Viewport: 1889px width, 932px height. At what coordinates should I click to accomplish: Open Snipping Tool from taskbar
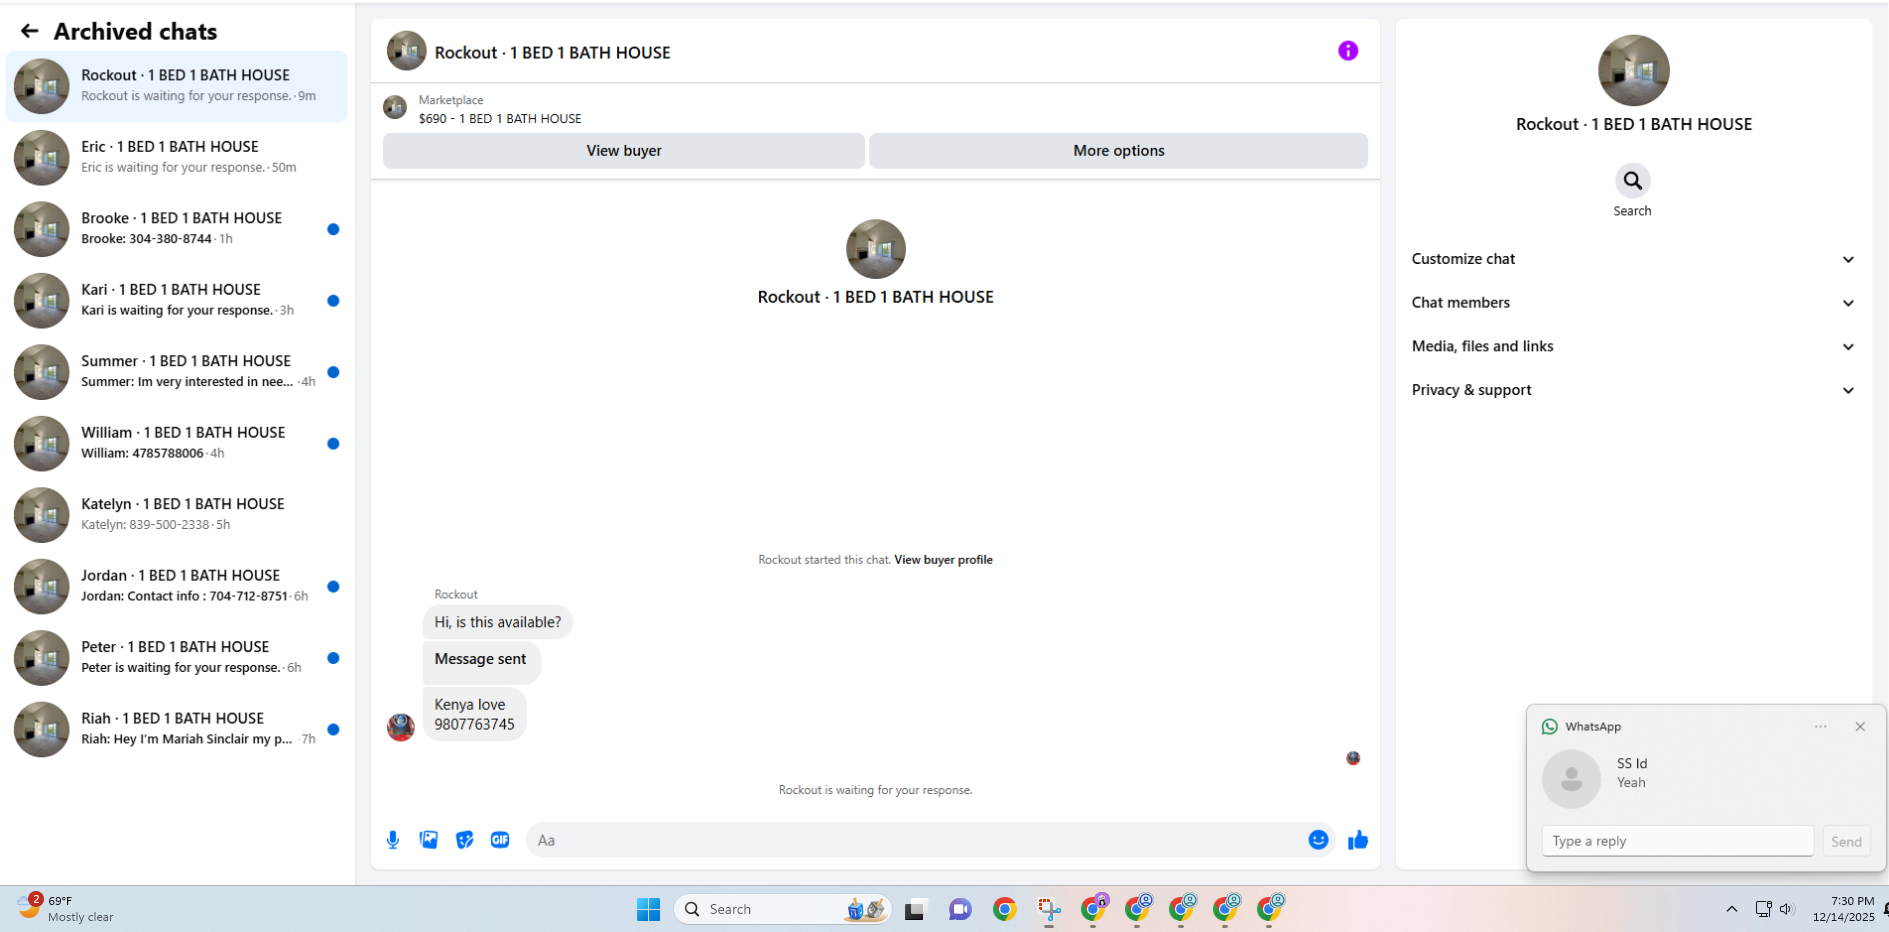[x=1049, y=910]
